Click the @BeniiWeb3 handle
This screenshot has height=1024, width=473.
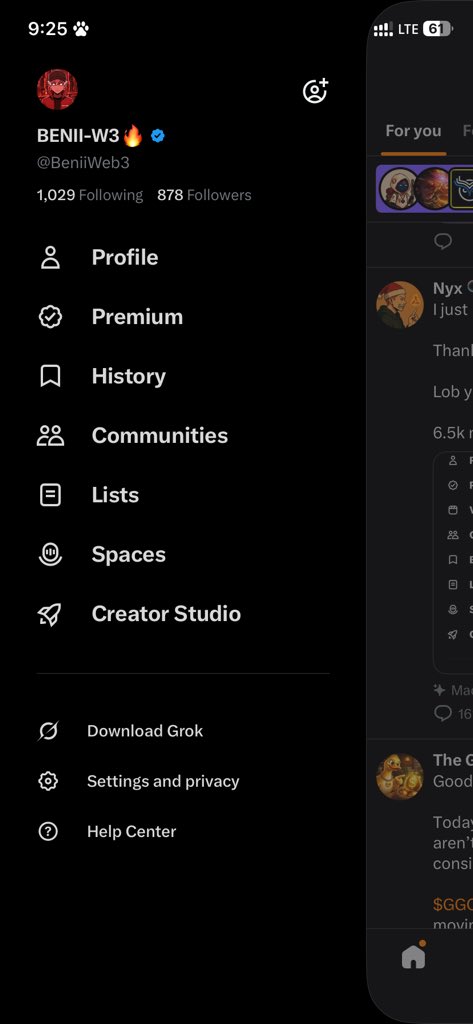pyautogui.click(x=83, y=163)
